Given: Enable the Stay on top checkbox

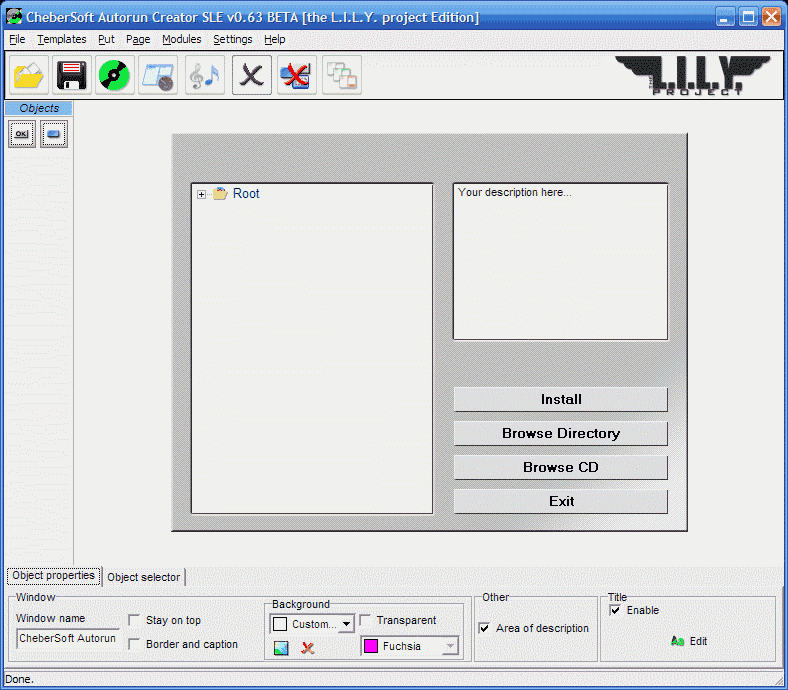Looking at the screenshot, I should 135,621.
